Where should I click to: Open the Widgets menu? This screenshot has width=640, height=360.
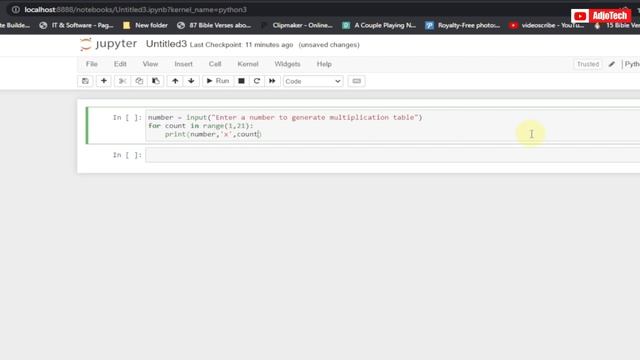coord(287,64)
